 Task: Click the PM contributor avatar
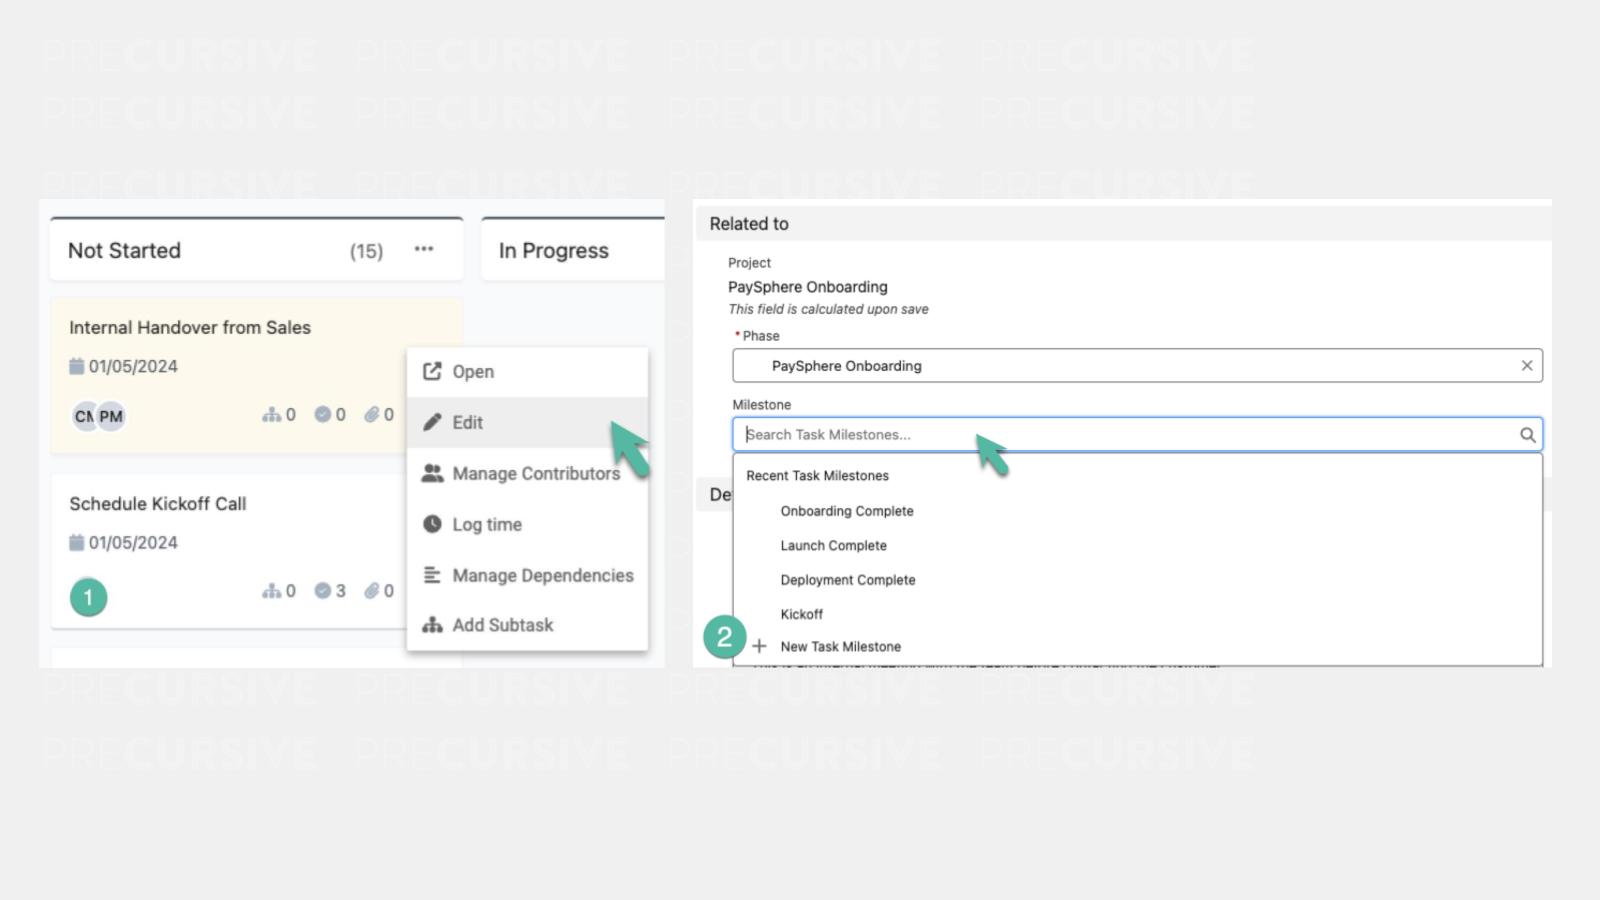pos(111,417)
